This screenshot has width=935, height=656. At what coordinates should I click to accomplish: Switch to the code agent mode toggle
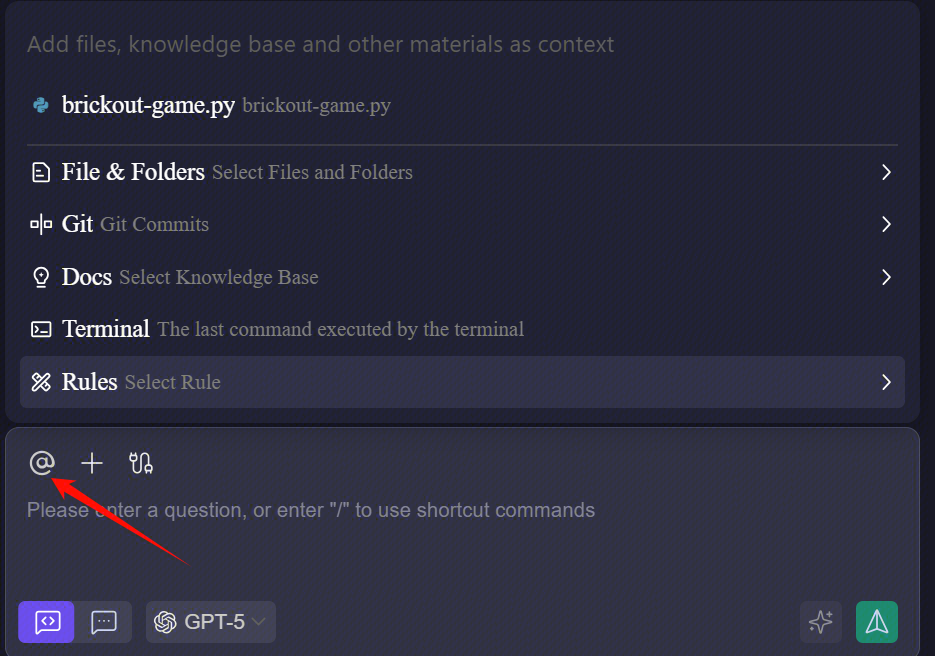tap(46, 622)
